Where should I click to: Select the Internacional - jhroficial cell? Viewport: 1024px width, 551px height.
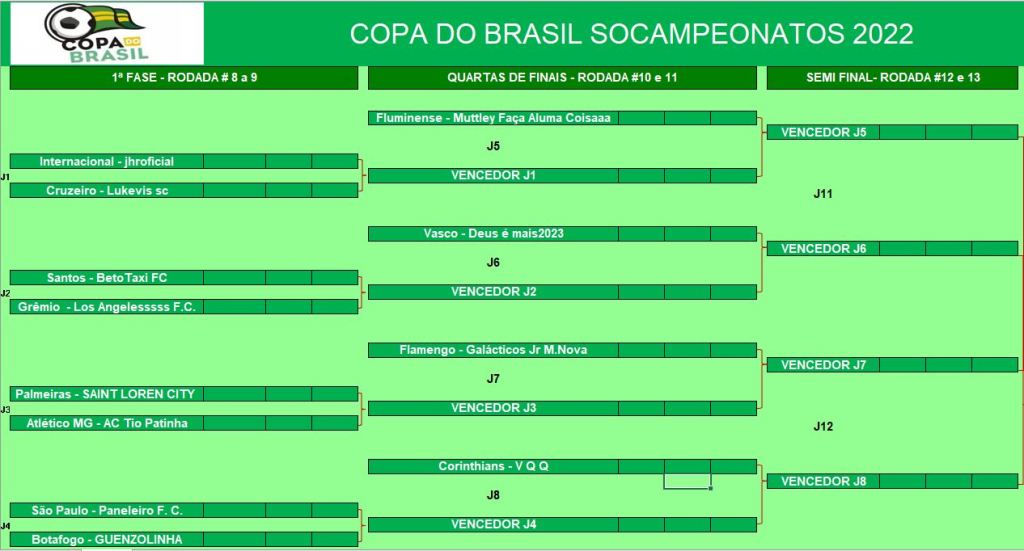click(107, 161)
